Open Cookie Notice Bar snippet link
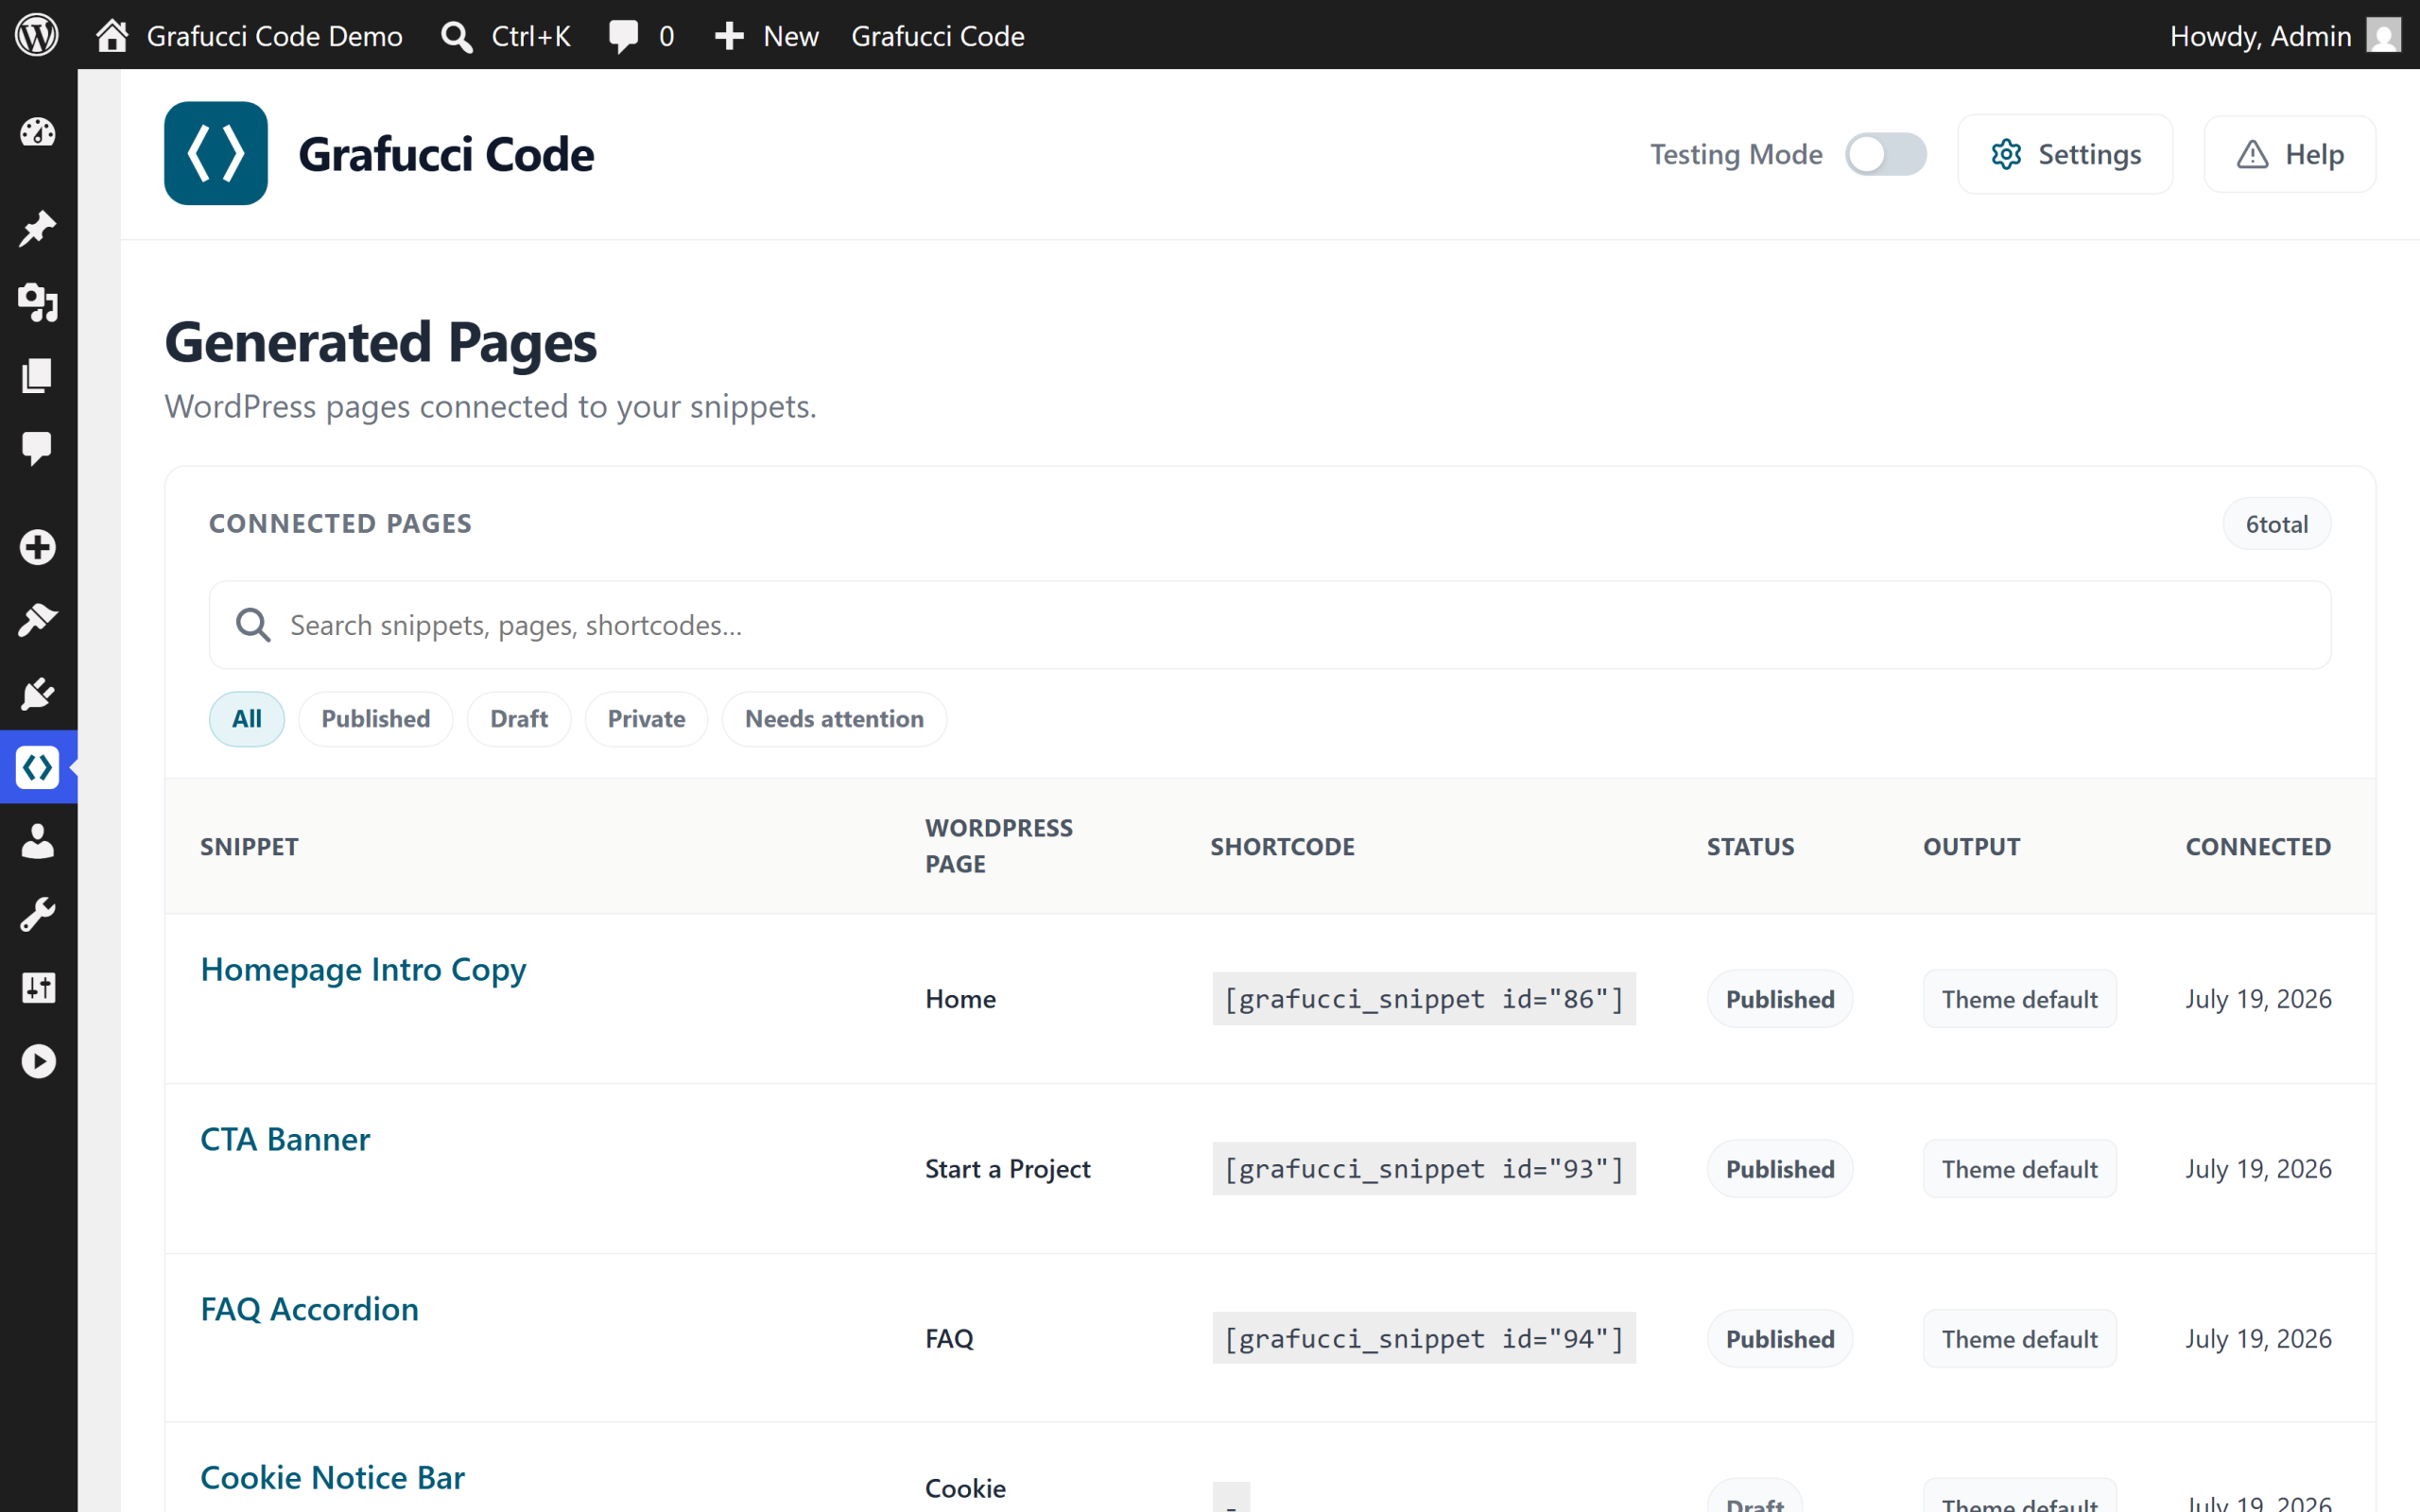2420x1512 pixels. click(332, 1477)
